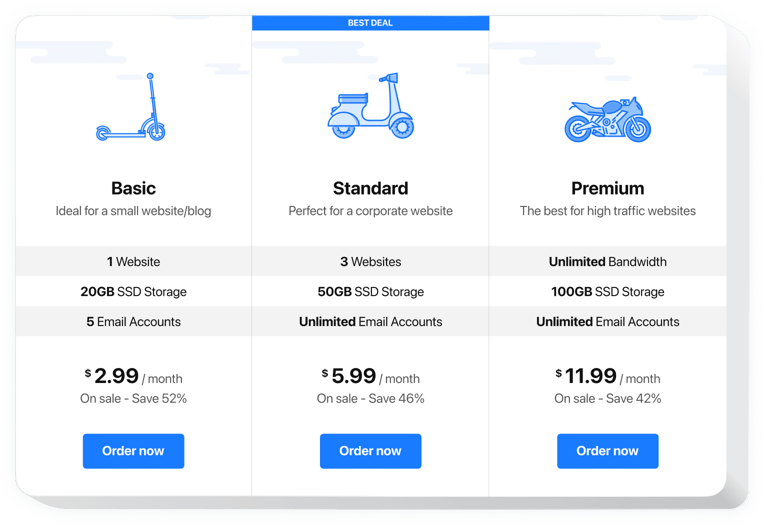Viewport: 766px width, 526px height.
Task: Click the $5.99 / month price
Action: click(370, 377)
